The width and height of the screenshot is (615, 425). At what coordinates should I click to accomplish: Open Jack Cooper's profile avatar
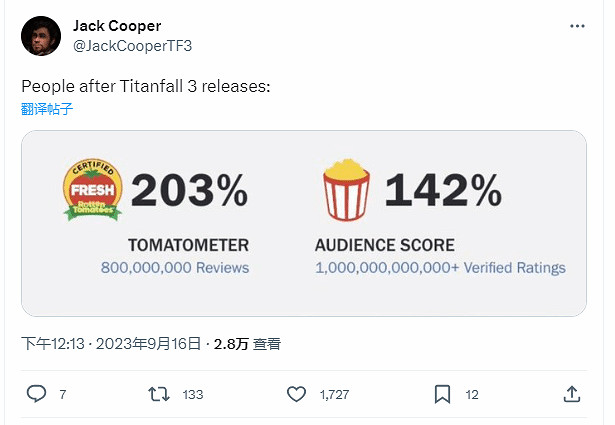41,37
